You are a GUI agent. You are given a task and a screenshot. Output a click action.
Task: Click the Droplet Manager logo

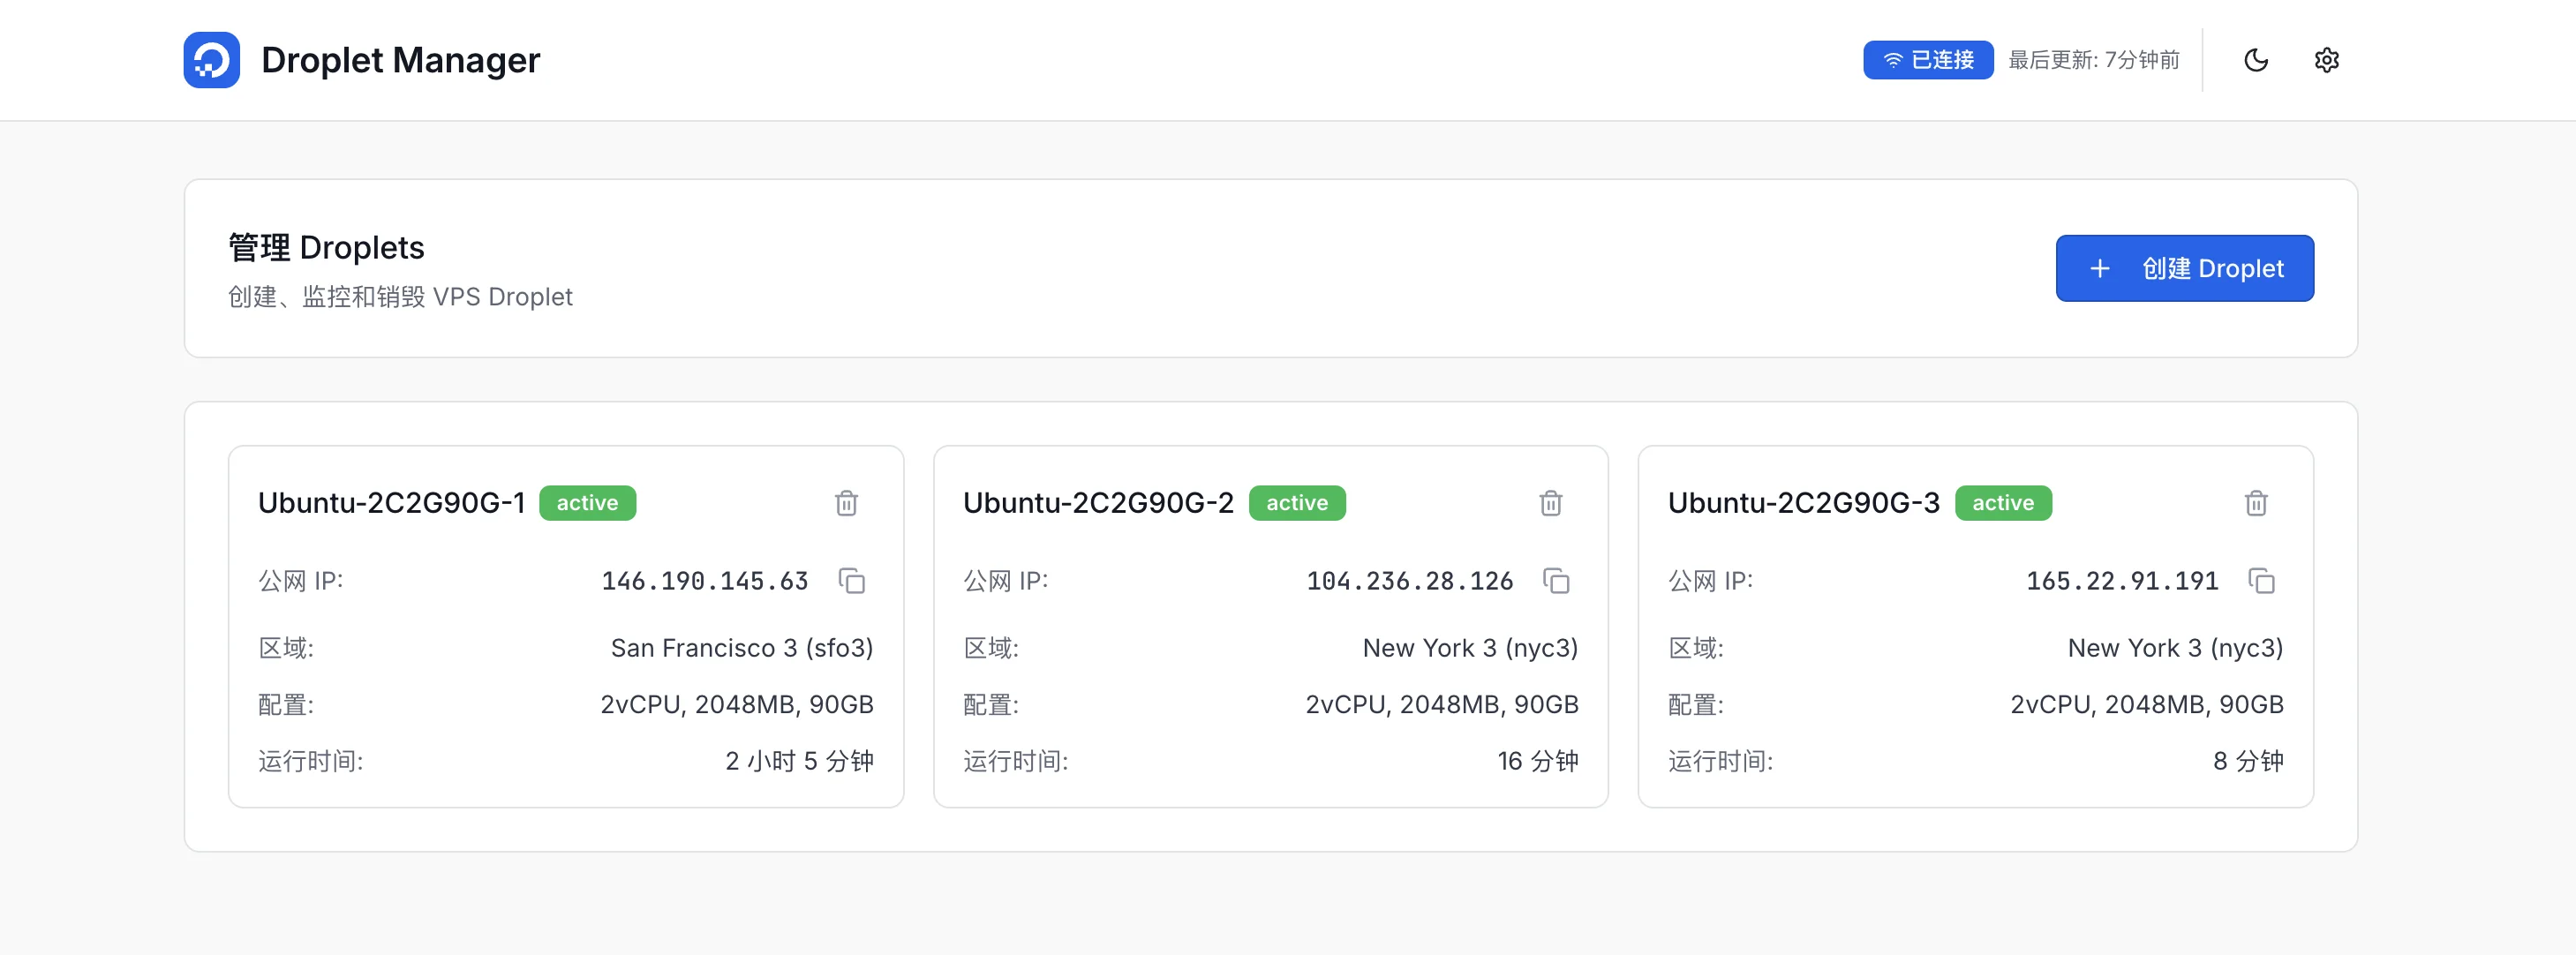(x=211, y=60)
